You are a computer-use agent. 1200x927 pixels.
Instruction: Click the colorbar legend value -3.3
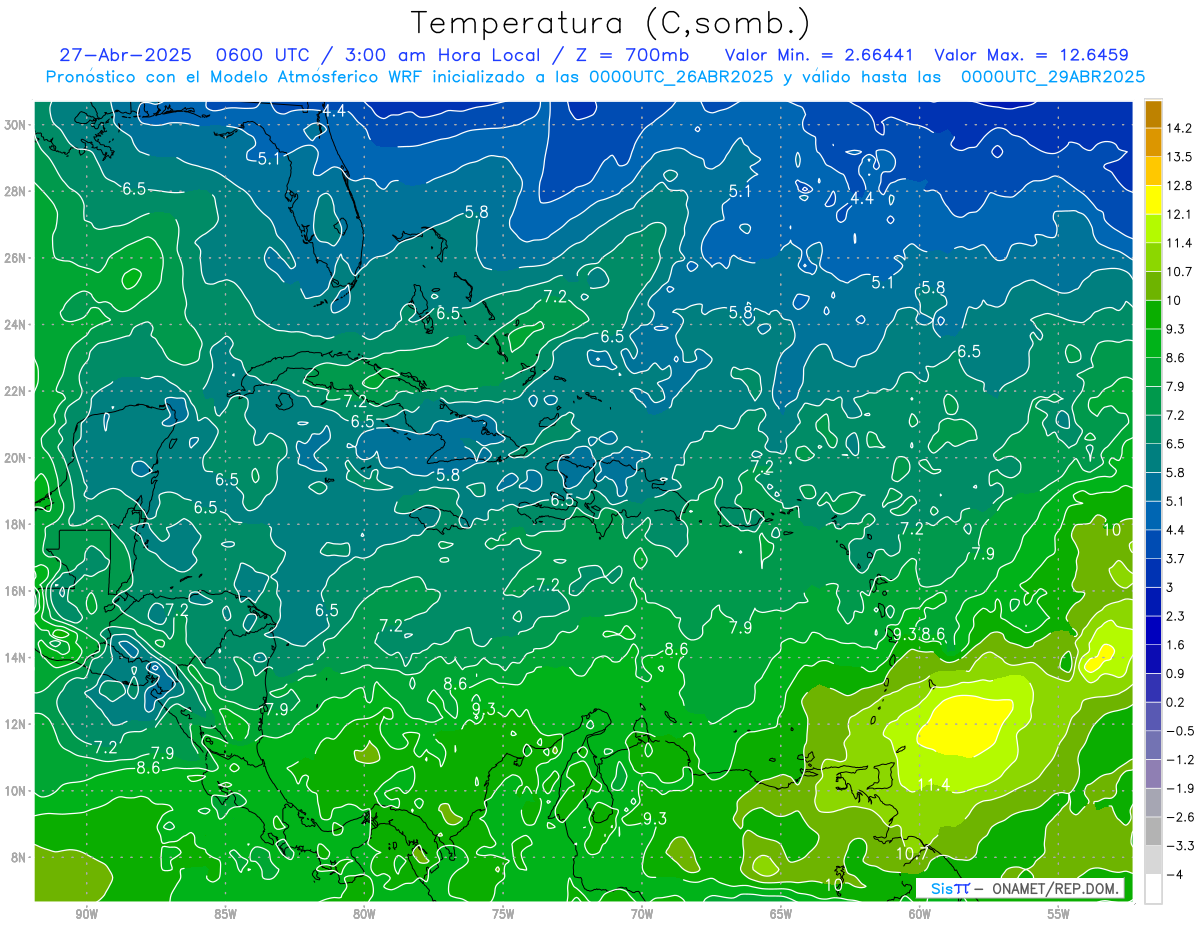[x=1180, y=846]
